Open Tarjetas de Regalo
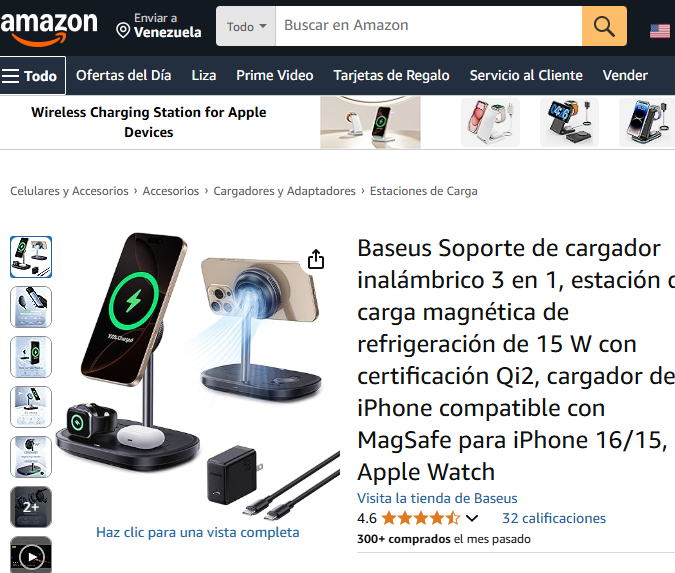This screenshot has height=573, width=675. 391,75
